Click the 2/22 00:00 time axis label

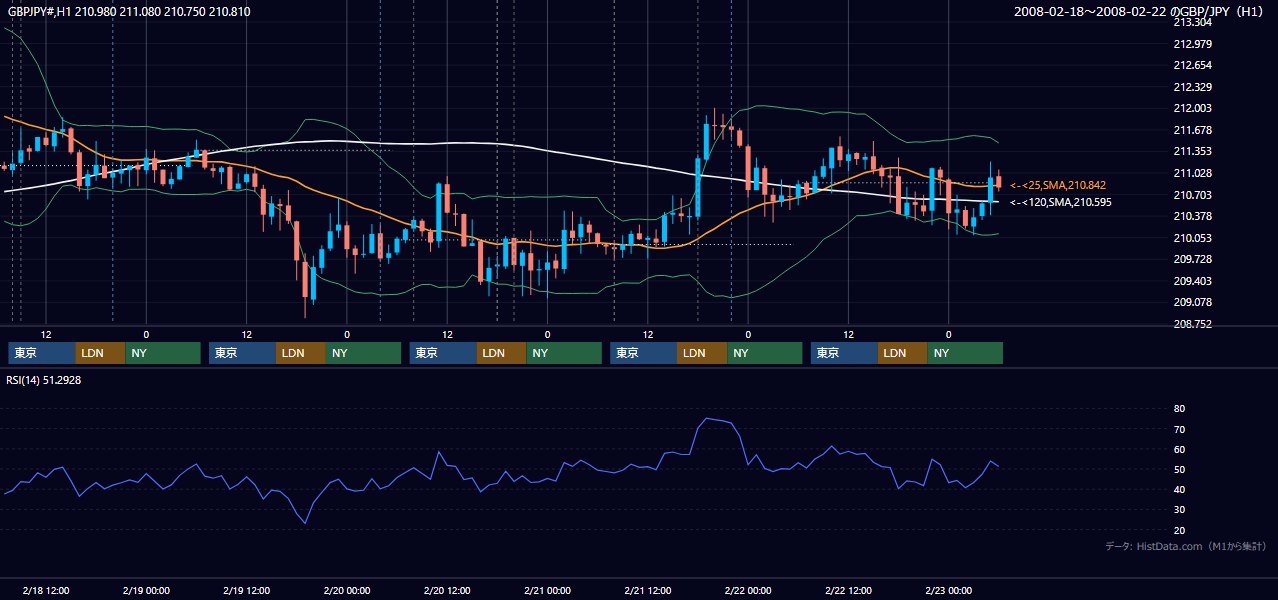[x=748, y=590]
